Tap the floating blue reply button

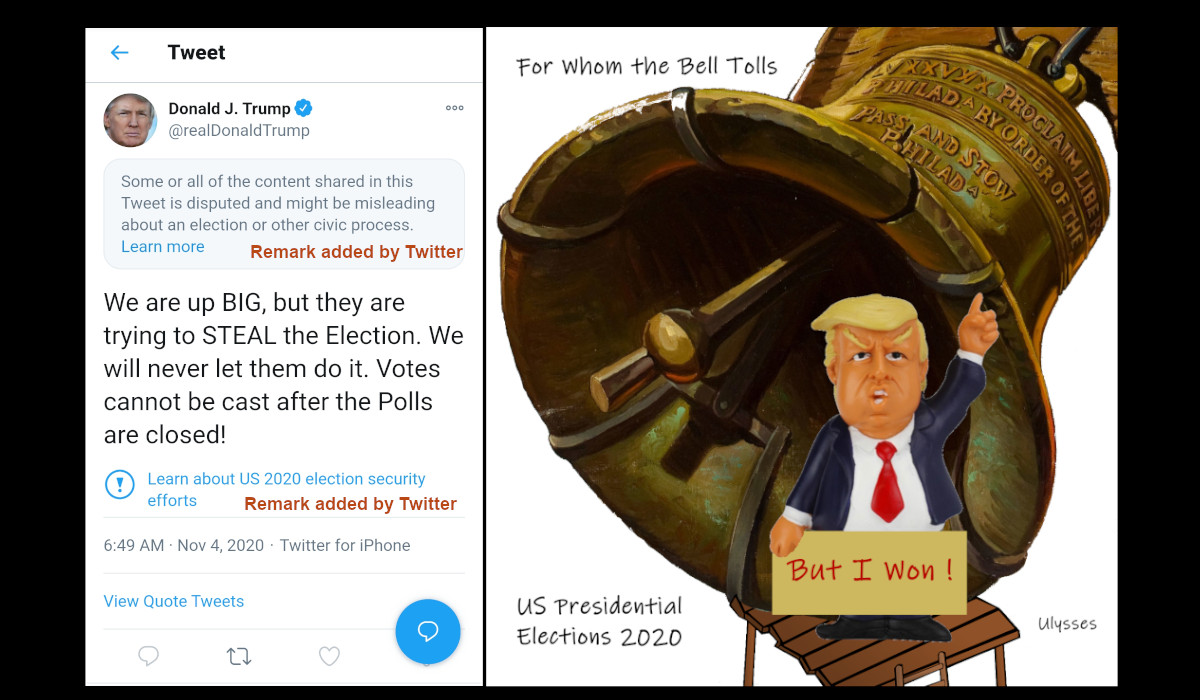428,632
